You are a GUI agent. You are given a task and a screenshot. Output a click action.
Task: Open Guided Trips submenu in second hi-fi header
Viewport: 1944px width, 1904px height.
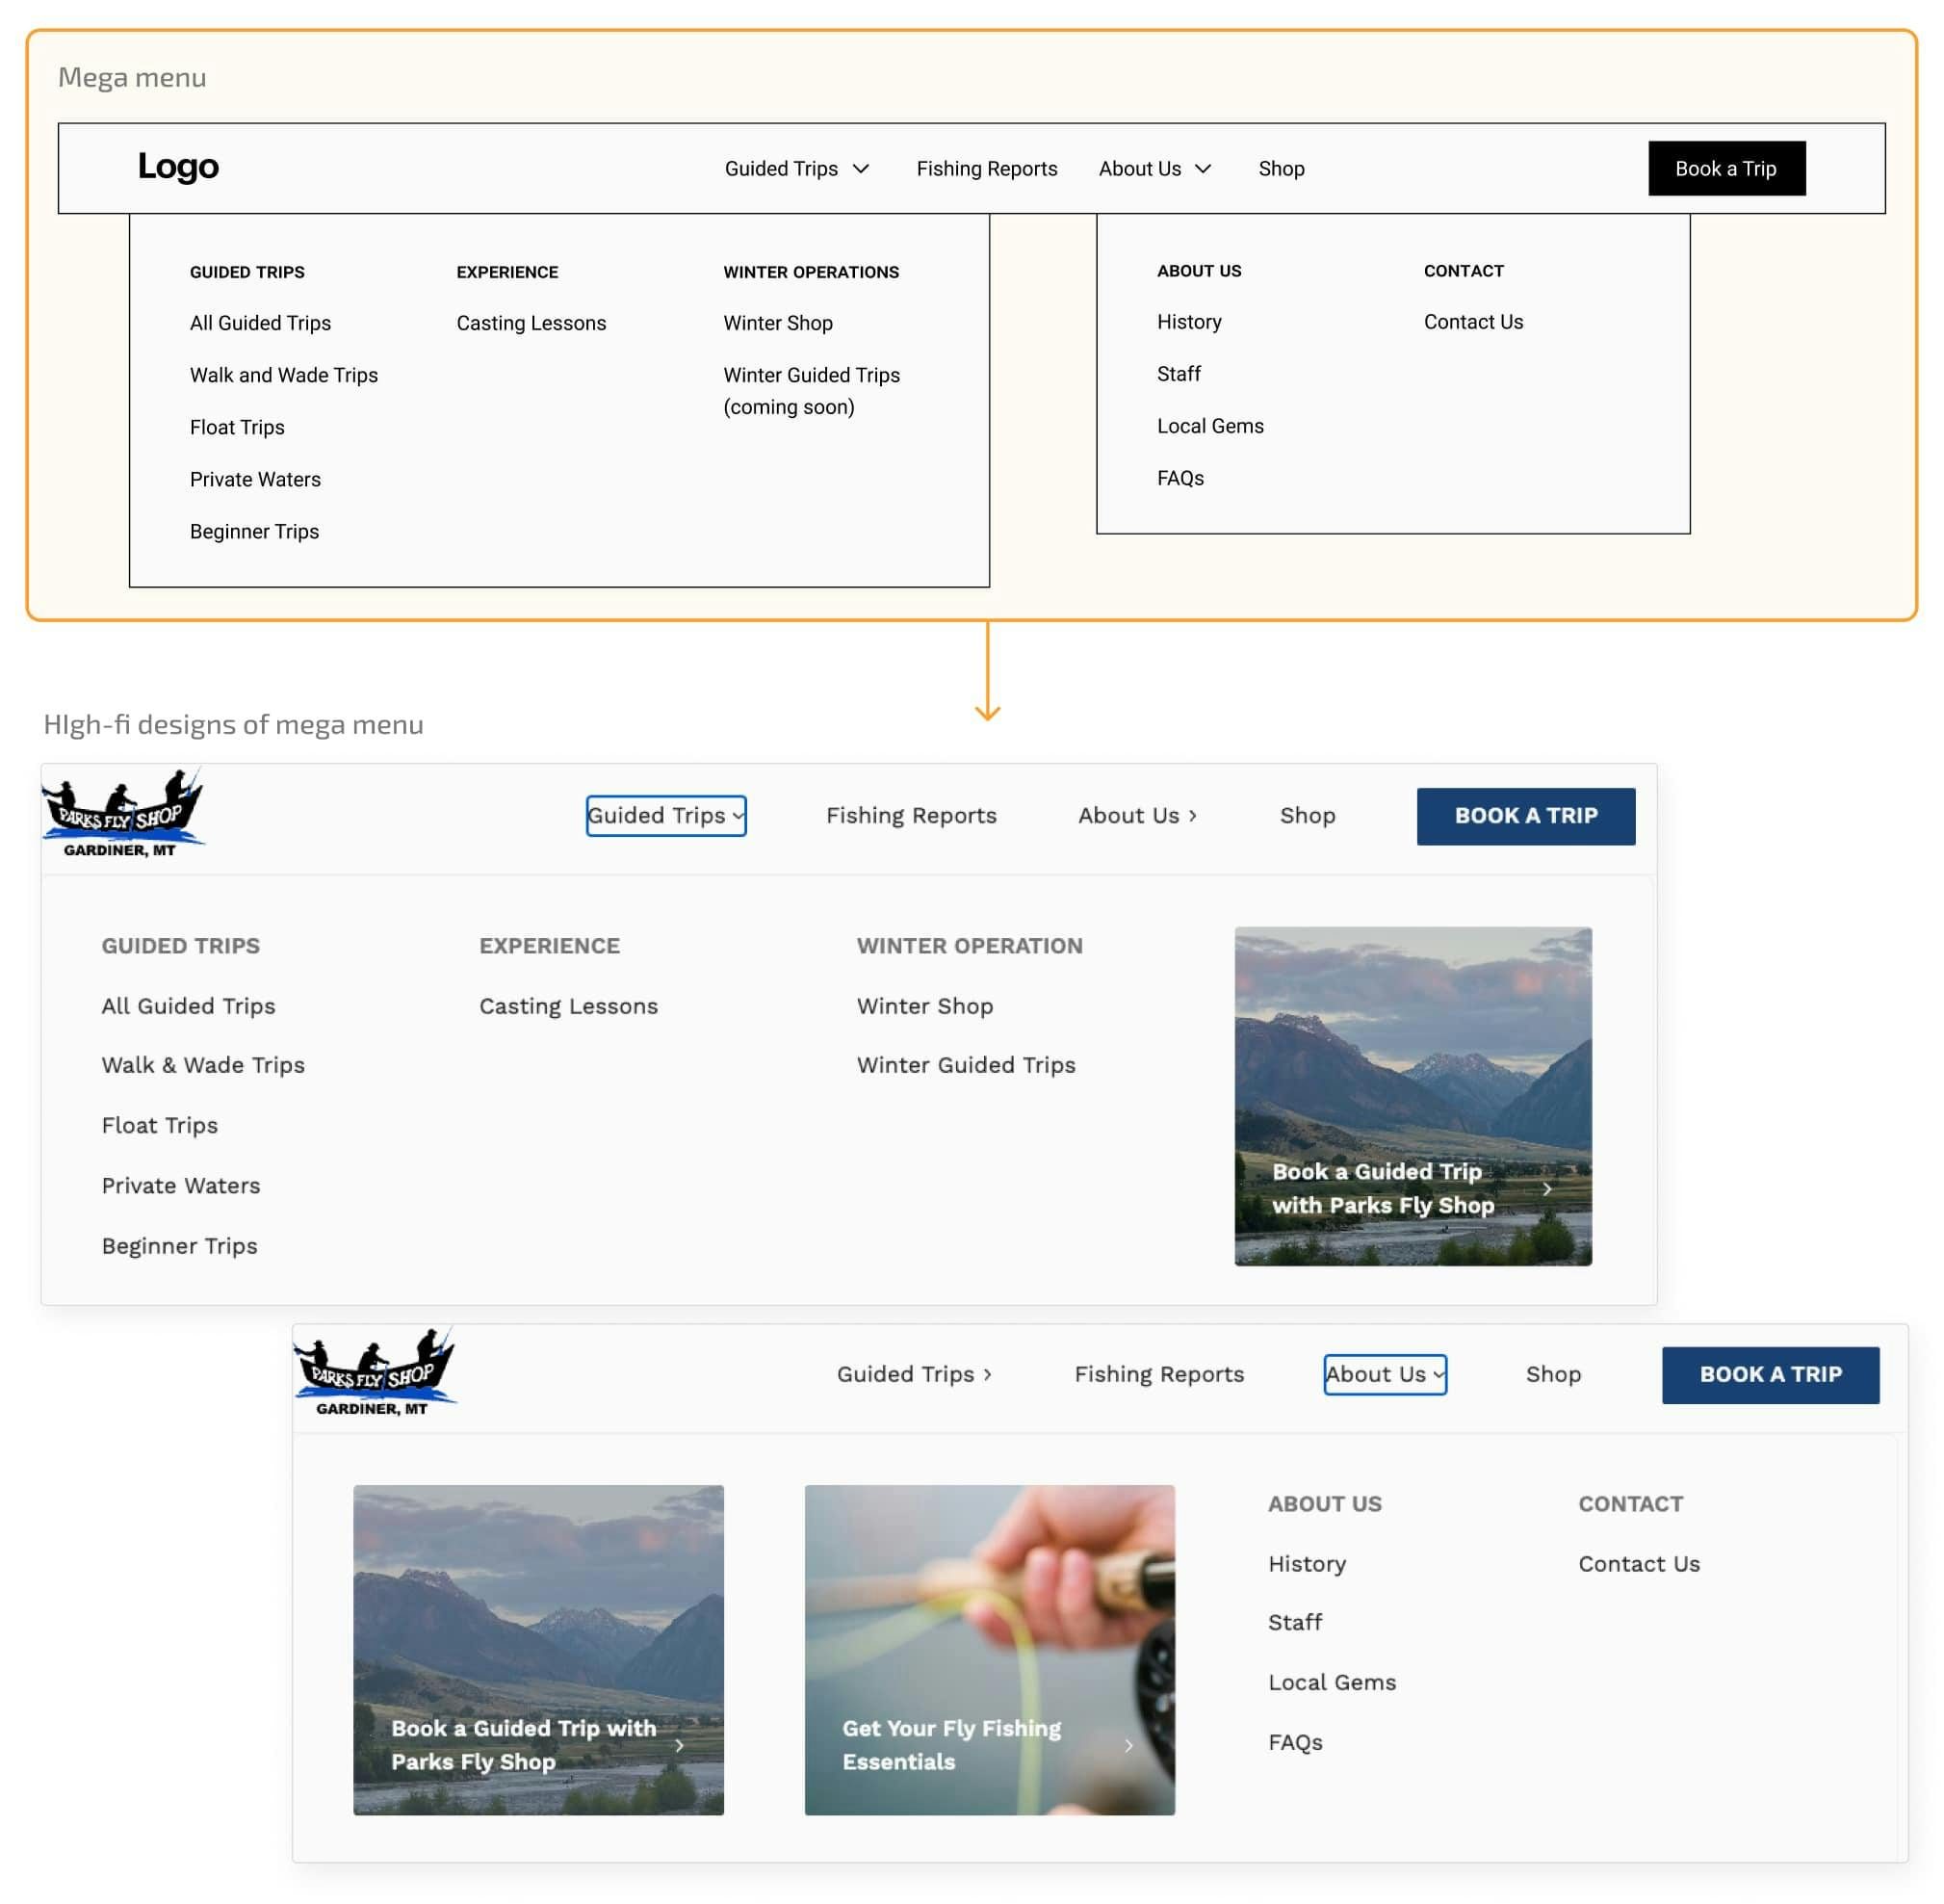coord(914,1374)
